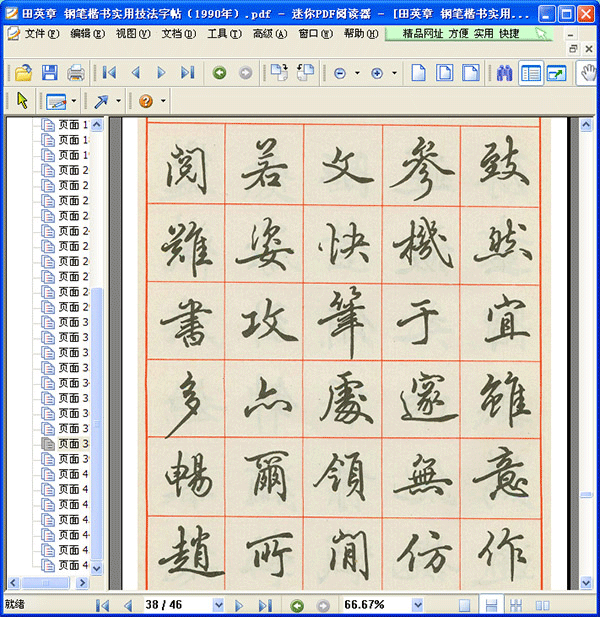This screenshot has width=600, height=617.
Task: Open the page number dropdown in status bar
Action: [x=218, y=605]
